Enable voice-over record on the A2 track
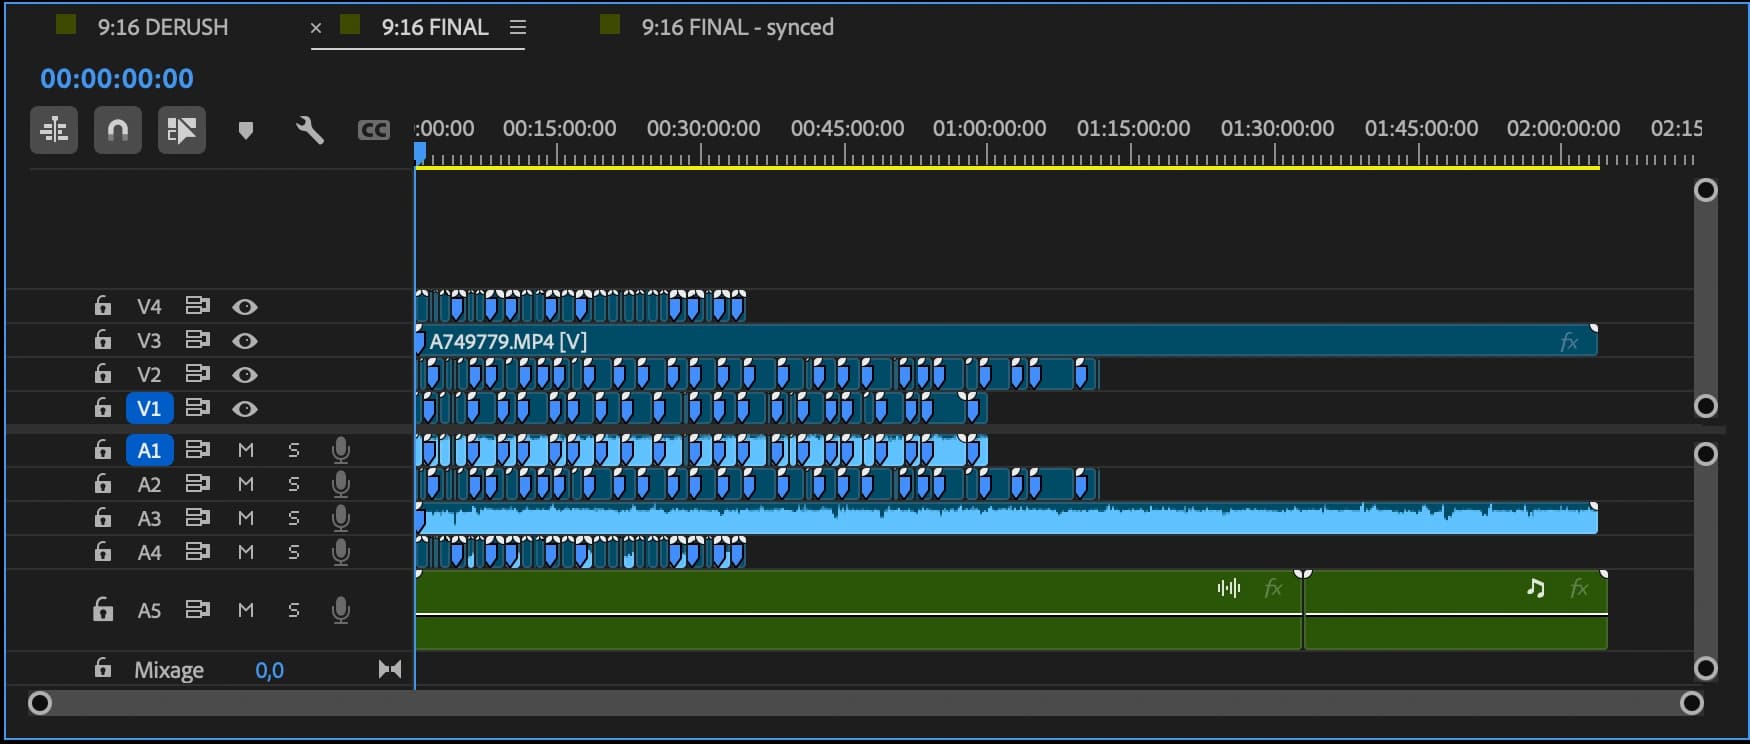Image resolution: width=1750 pixels, height=744 pixels. tap(341, 485)
